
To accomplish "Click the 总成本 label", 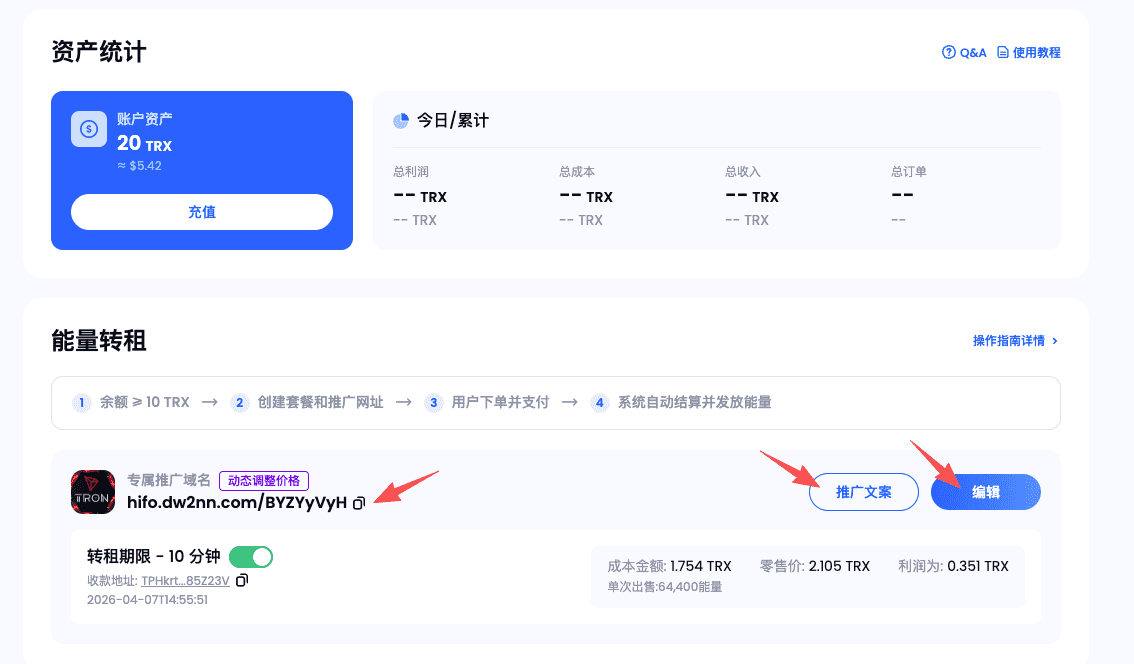I will pyautogui.click(x=577, y=171).
